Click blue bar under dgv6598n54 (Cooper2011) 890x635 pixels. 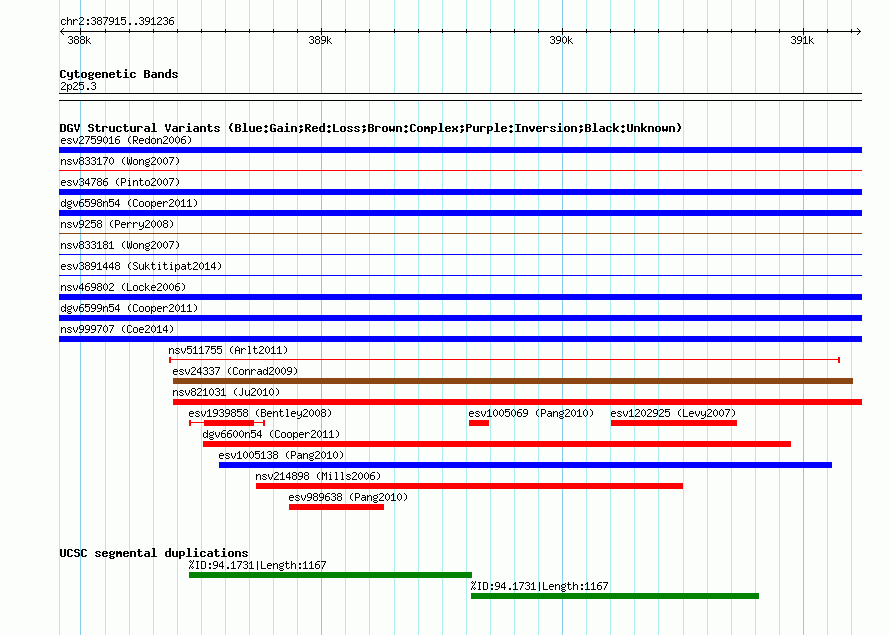460,213
